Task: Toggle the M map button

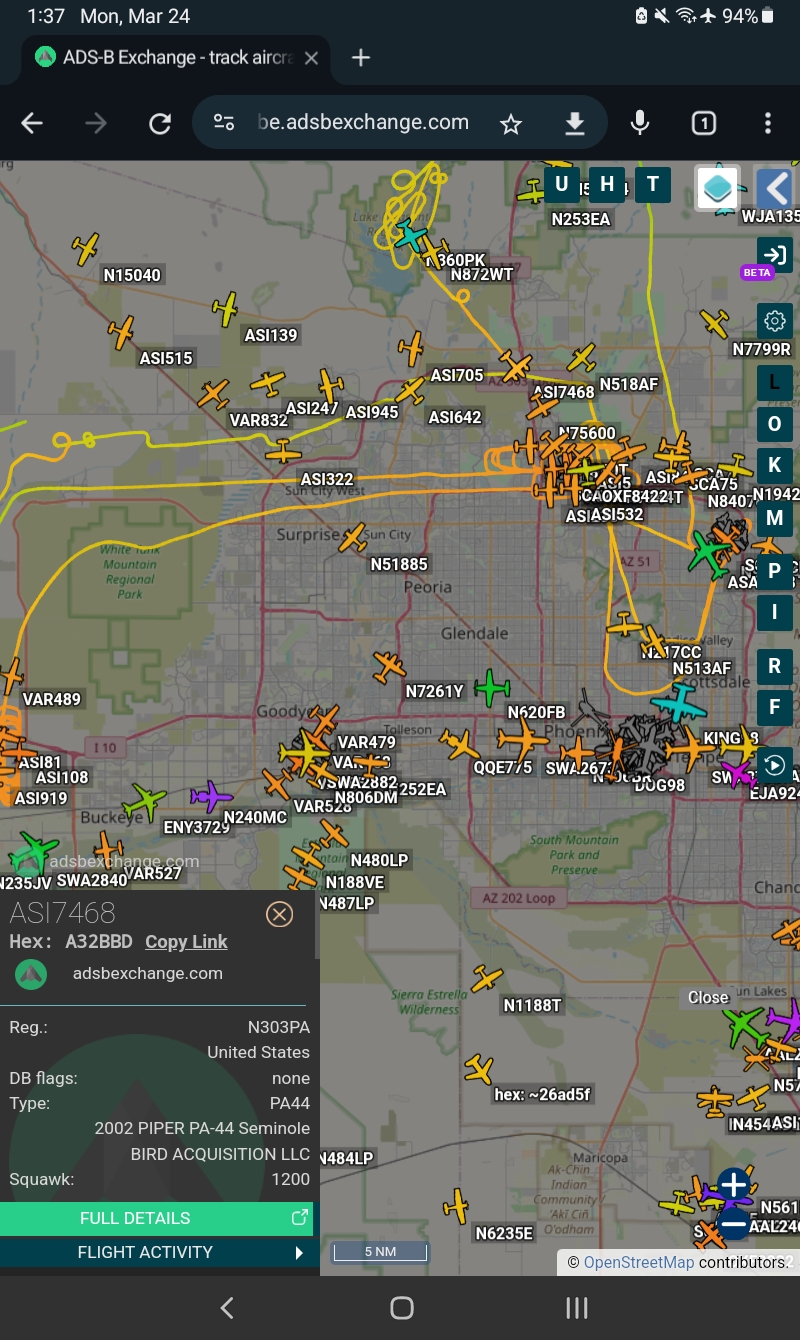Action: 774,518
